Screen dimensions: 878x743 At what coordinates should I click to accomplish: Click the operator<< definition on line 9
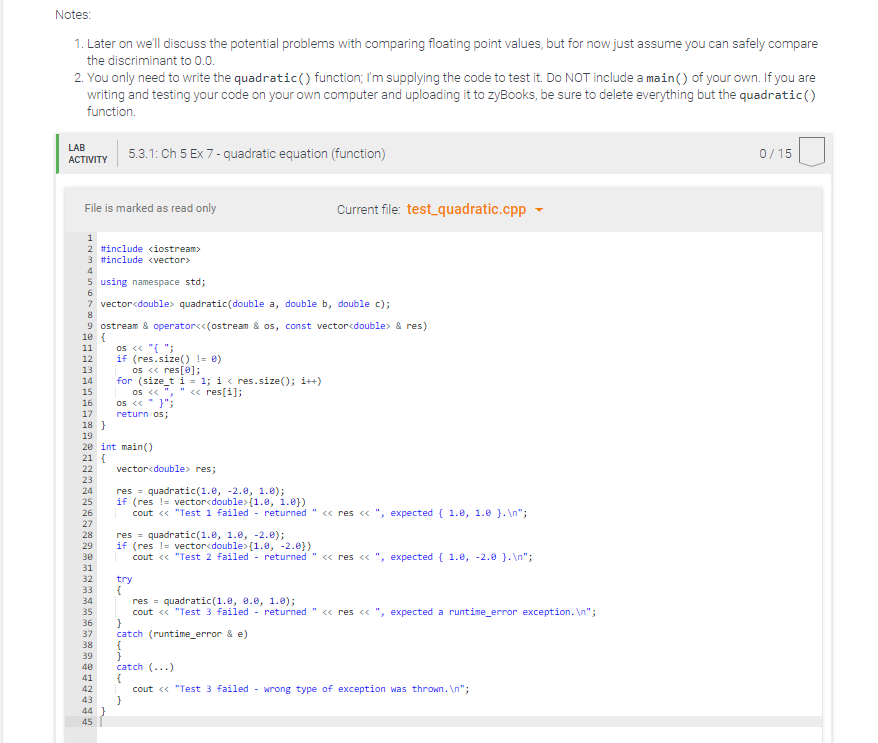(264, 326)
